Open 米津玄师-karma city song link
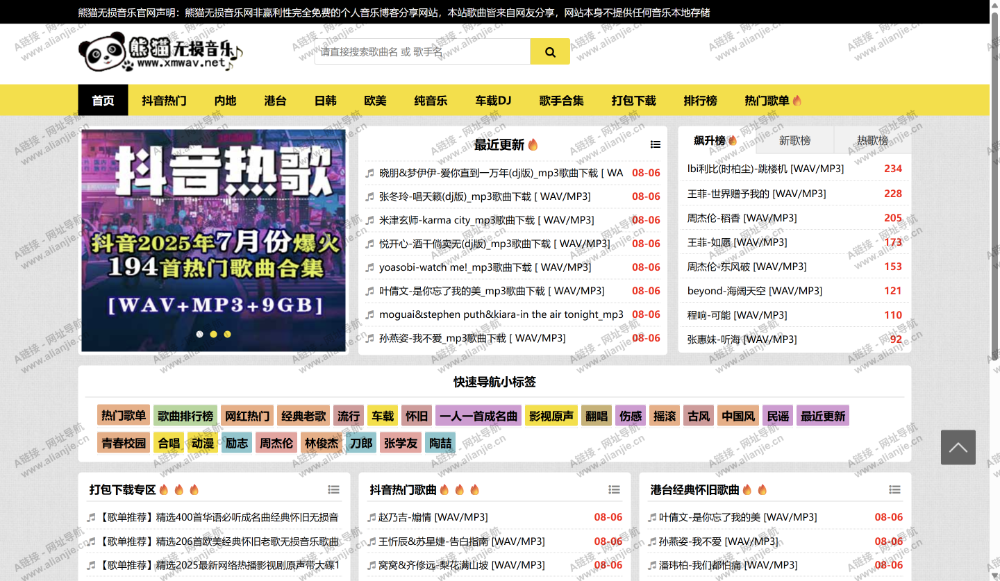 coord(487,220)
